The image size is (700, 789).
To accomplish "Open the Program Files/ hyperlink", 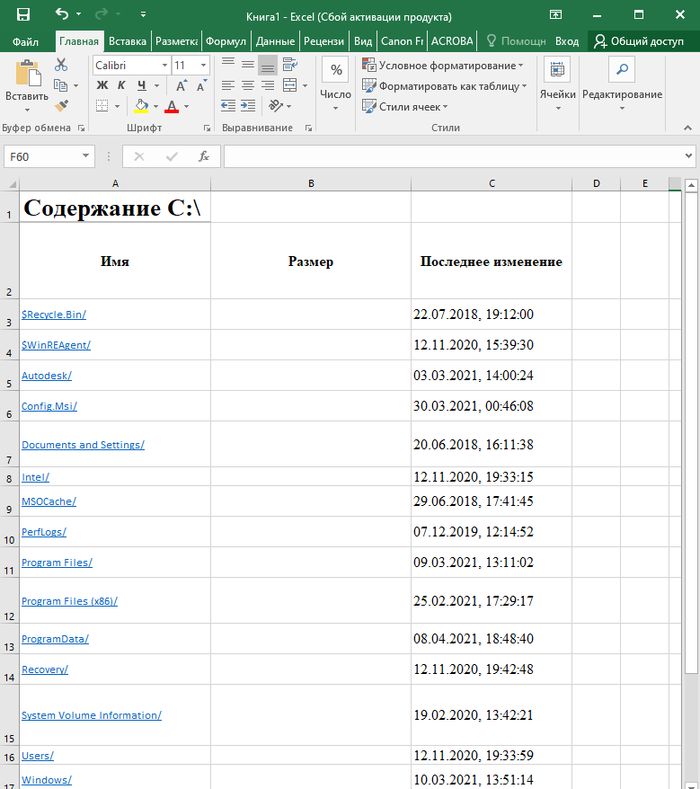I will point(57,562).
